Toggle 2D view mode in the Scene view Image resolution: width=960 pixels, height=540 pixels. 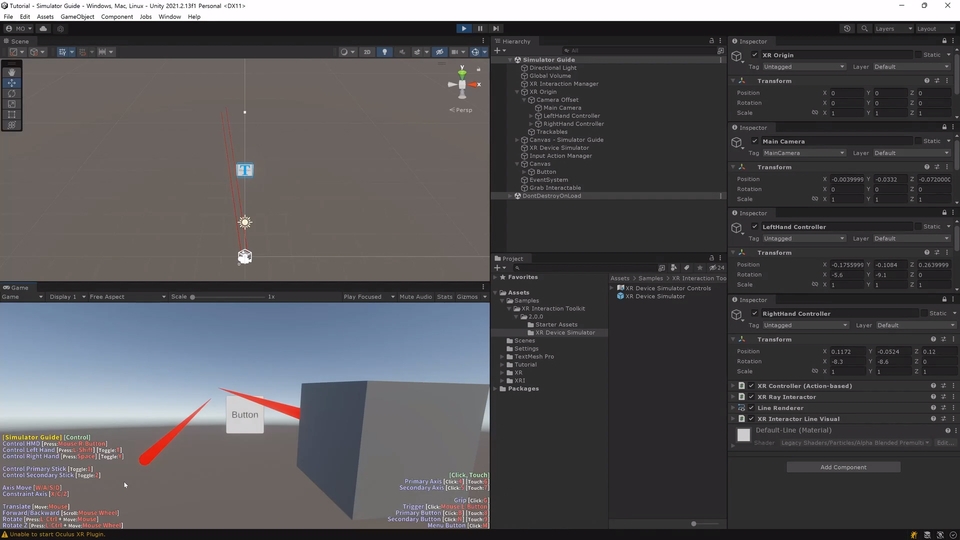pos(367,52)
